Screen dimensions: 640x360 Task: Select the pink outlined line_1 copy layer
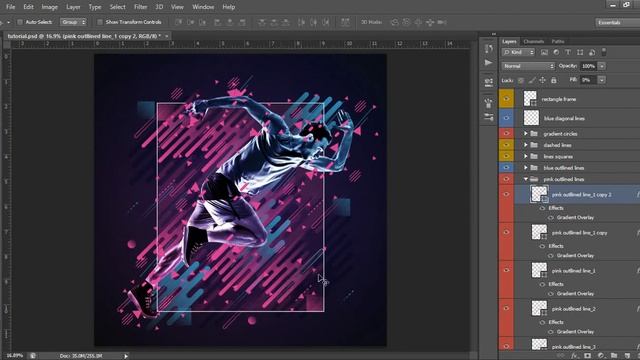(x=579, y=233)
